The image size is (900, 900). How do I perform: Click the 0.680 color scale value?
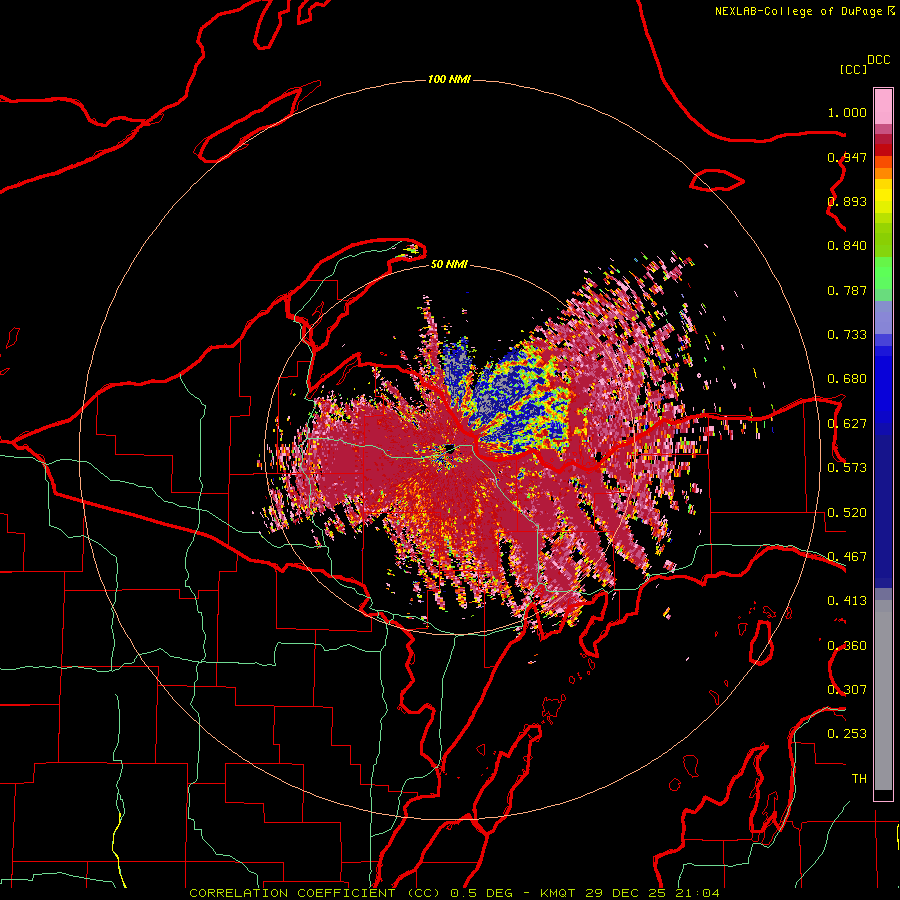click(x=847, y=379)
